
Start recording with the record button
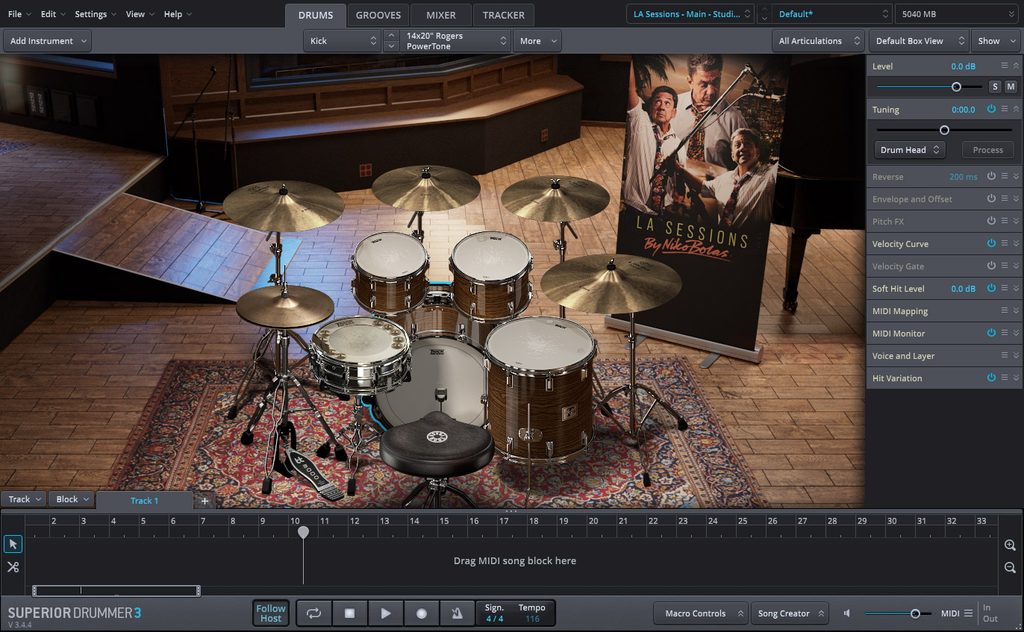click(421, 613)
